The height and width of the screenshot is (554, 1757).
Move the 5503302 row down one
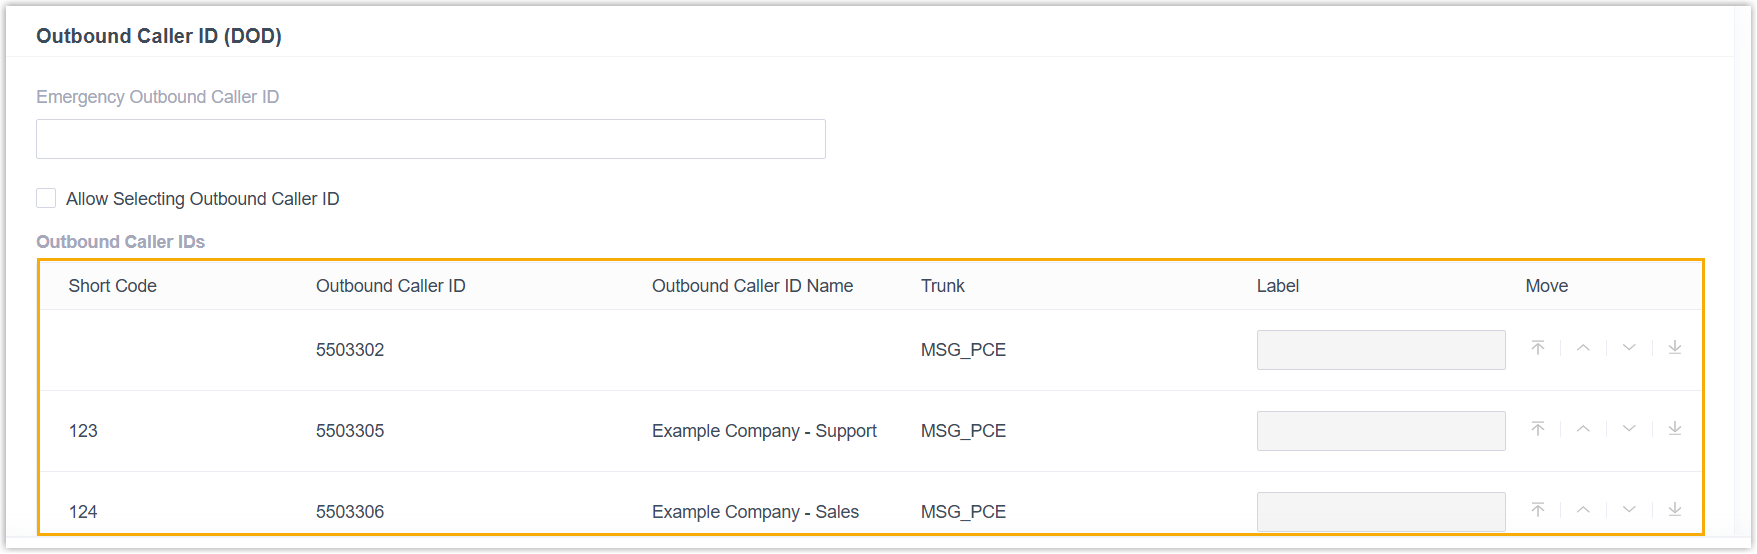(x=1629, y=348)
